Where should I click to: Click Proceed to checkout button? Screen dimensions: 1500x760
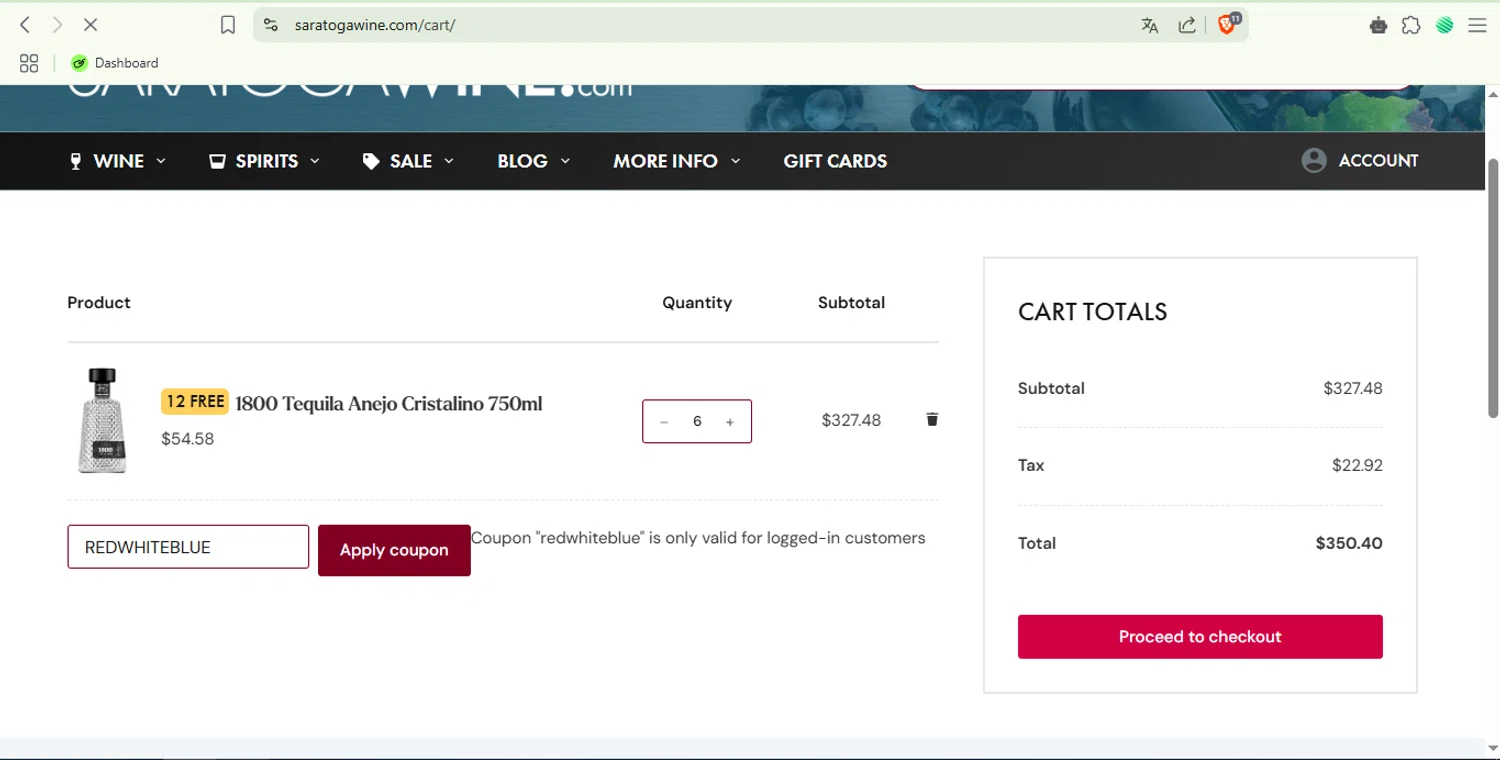click(1200, 637)
